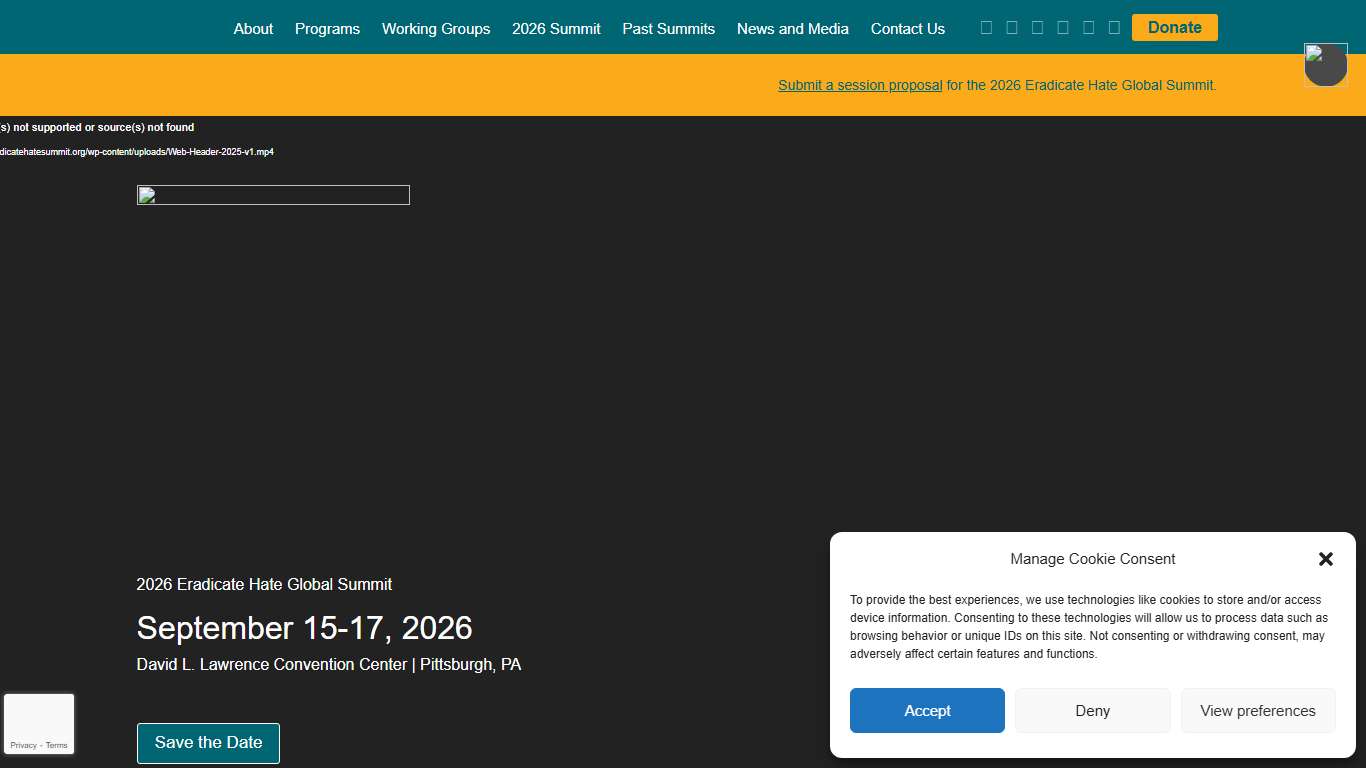
Task: Accept cookies in the consent dialog
Action: (927, 711)
